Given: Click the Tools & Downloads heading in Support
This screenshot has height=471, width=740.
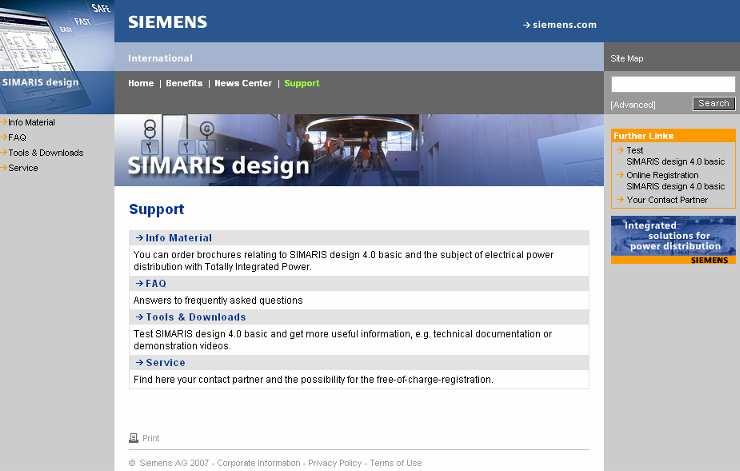Looking at the screenshot, I should (196, 317).
